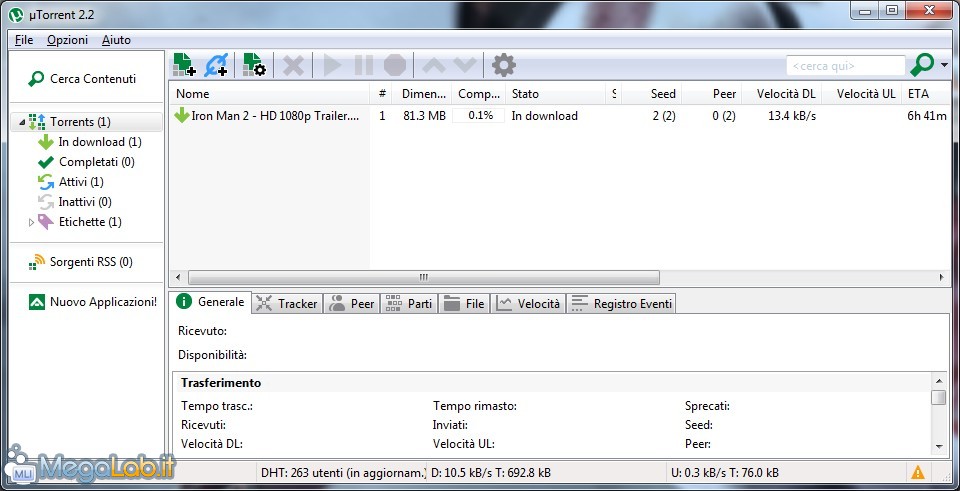Select In download (1) category

coord(89,142)
